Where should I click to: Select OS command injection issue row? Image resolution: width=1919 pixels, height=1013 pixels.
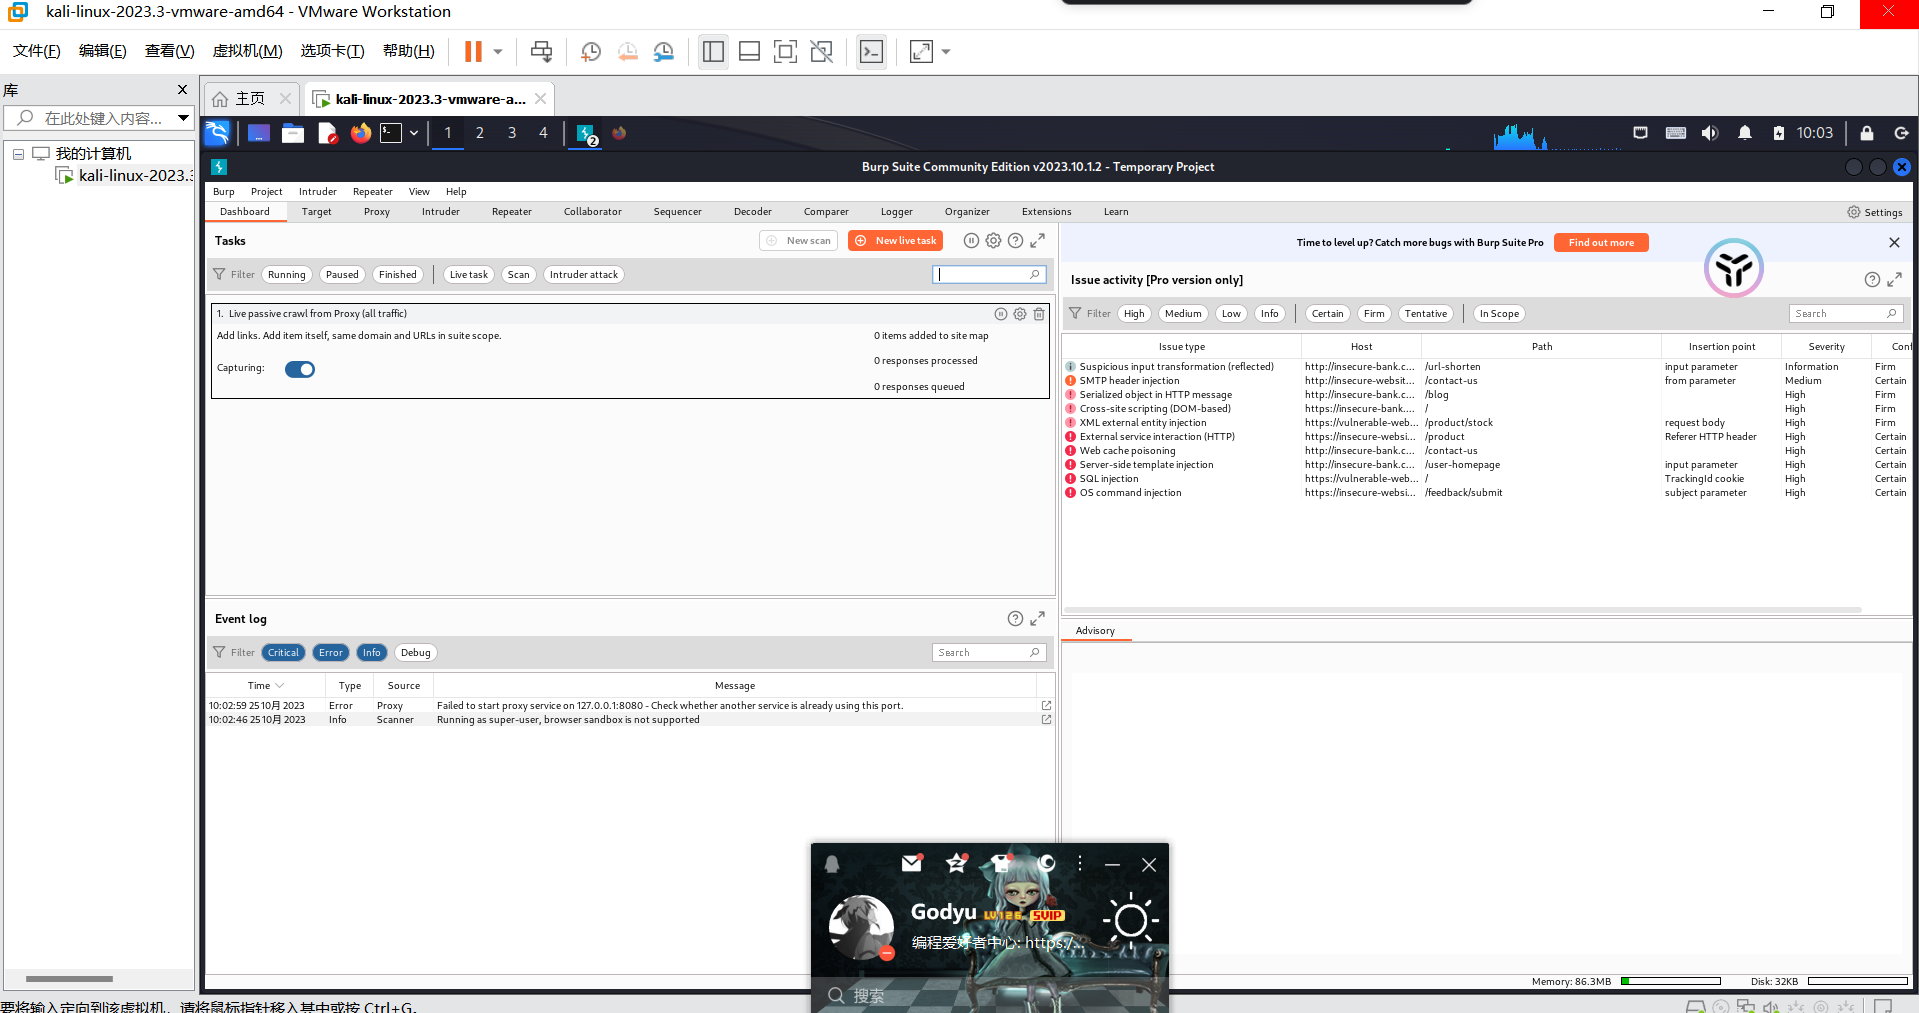[x=1487, y=493]
